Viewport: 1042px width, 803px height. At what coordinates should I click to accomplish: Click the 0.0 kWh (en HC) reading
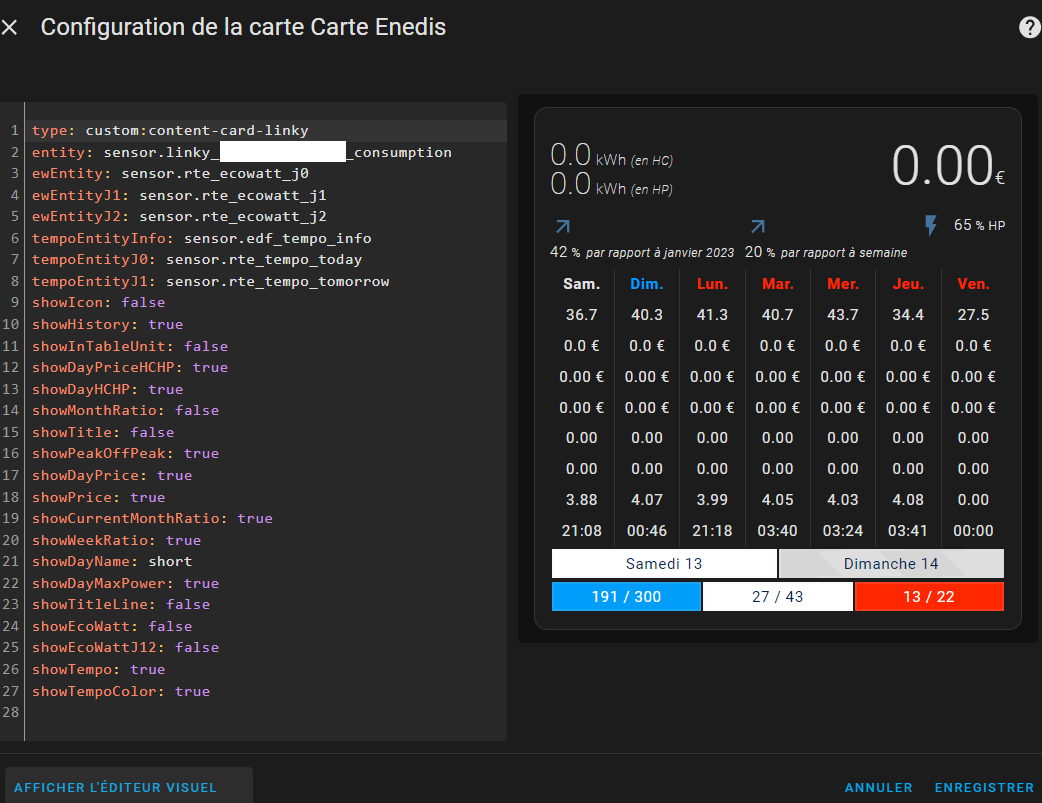[x=611, y=156]
